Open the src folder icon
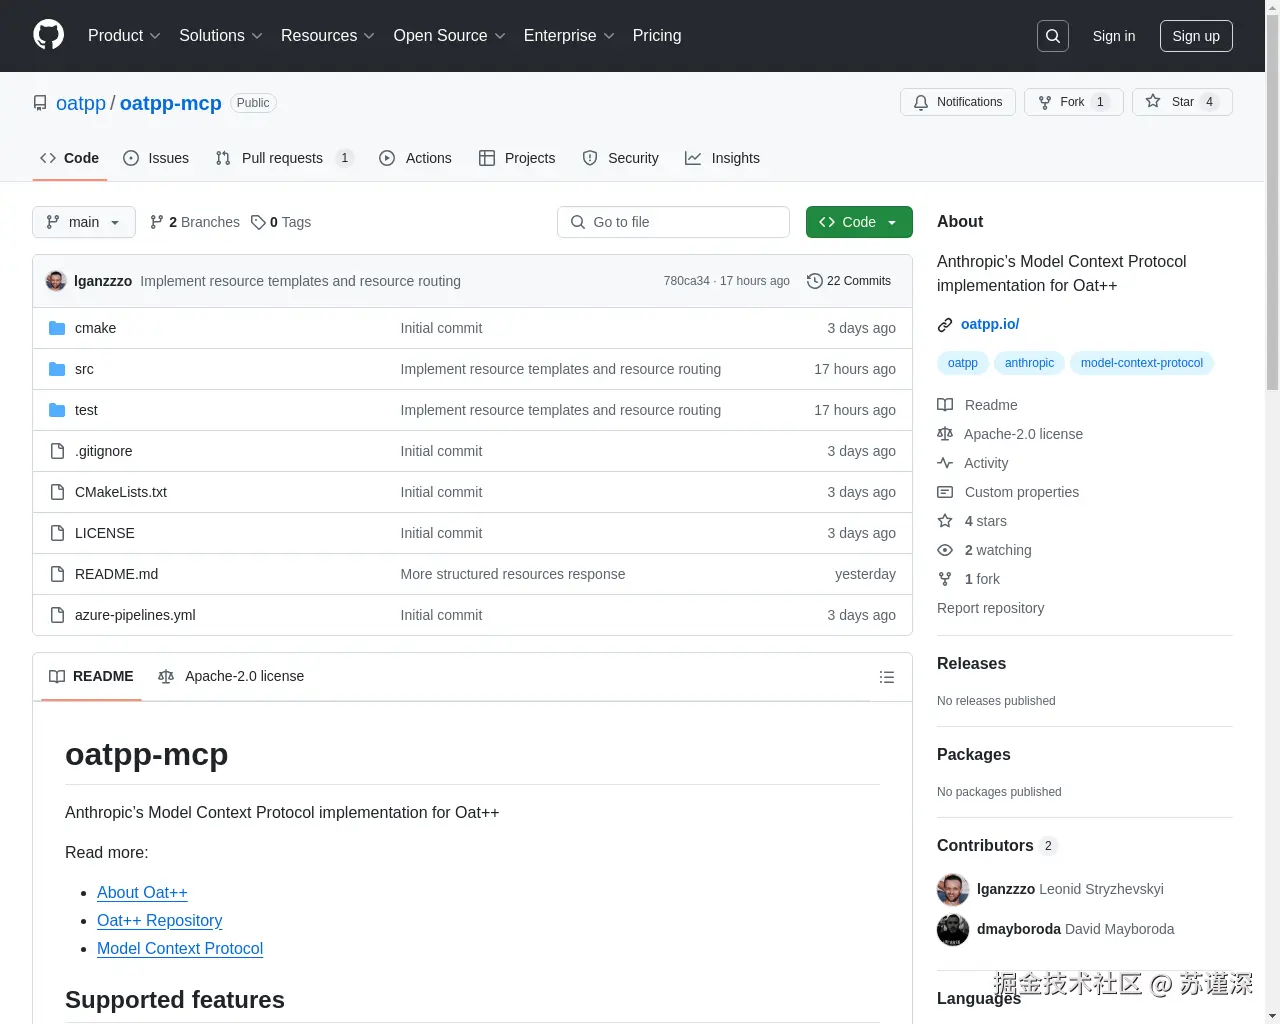 pyautogui.click(x=57, y=369)
